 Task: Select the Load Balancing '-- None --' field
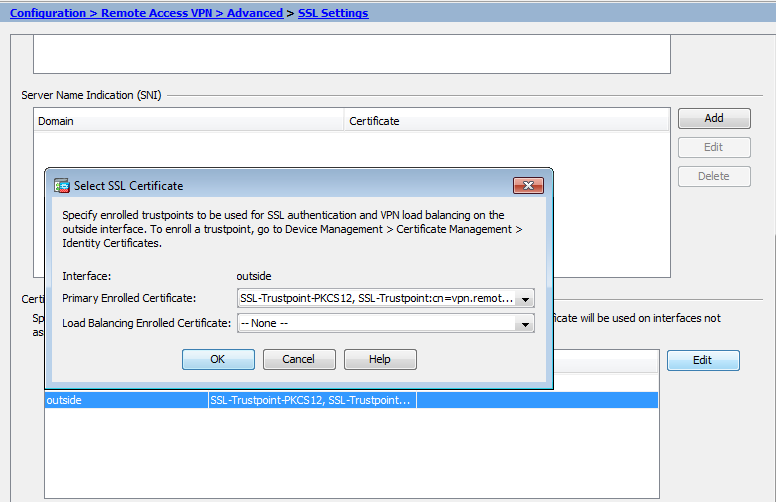[386, 324]
